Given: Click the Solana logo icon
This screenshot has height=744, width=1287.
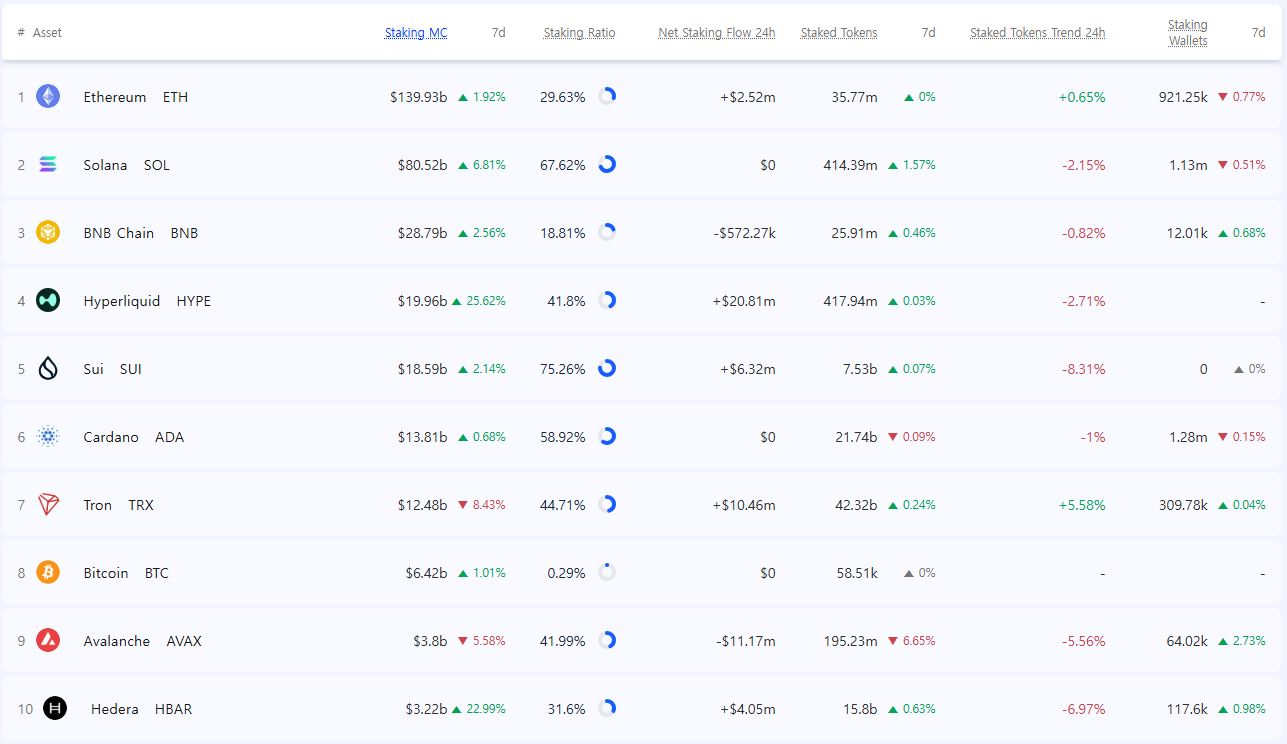Looking at the screenshot, I should coord(48,165).
